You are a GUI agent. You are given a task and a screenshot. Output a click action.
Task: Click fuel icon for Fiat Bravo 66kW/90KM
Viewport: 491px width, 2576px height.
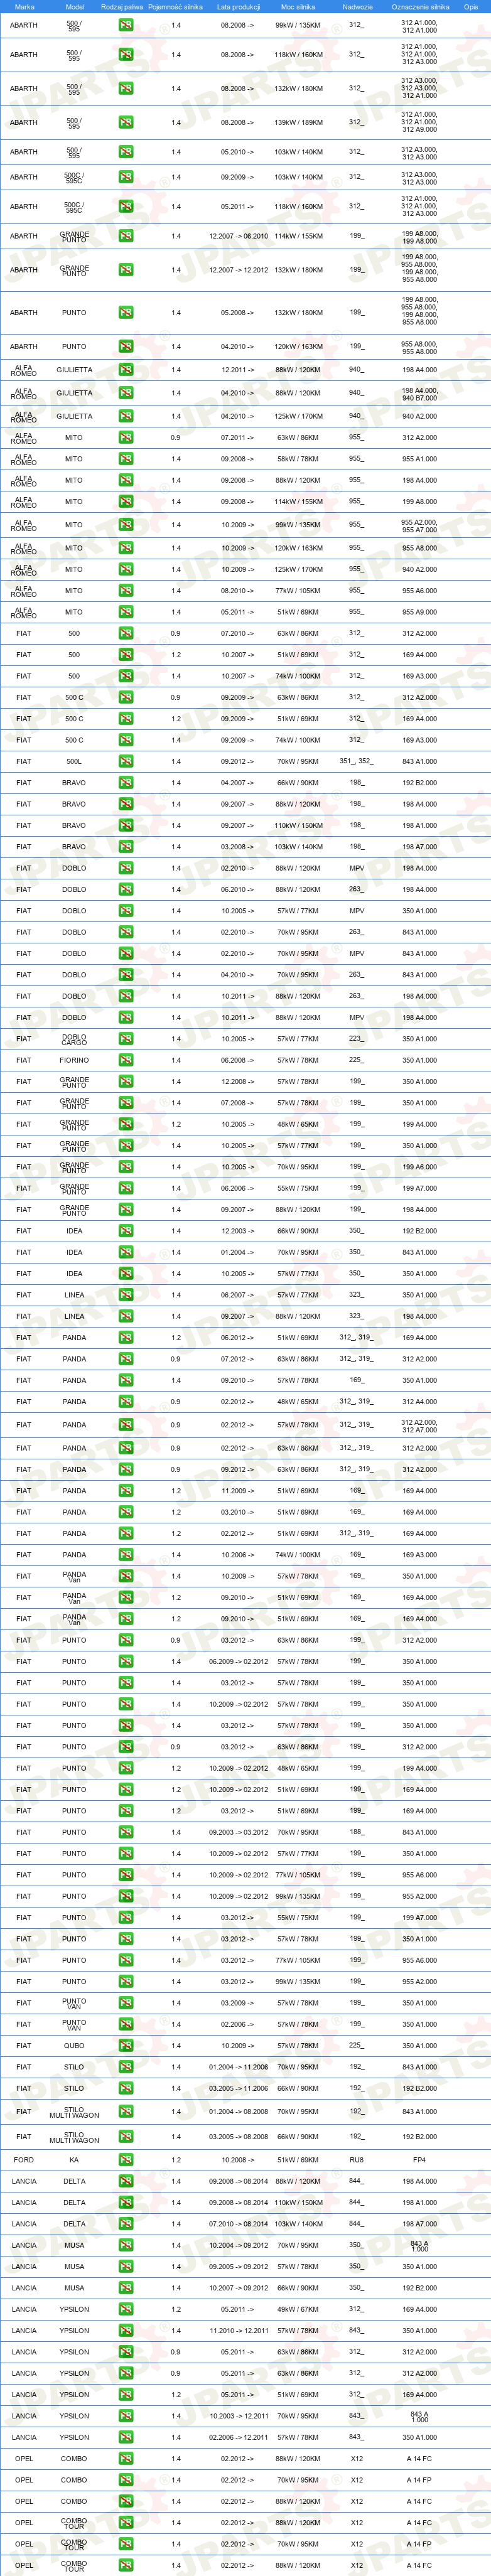click(125, 782)
